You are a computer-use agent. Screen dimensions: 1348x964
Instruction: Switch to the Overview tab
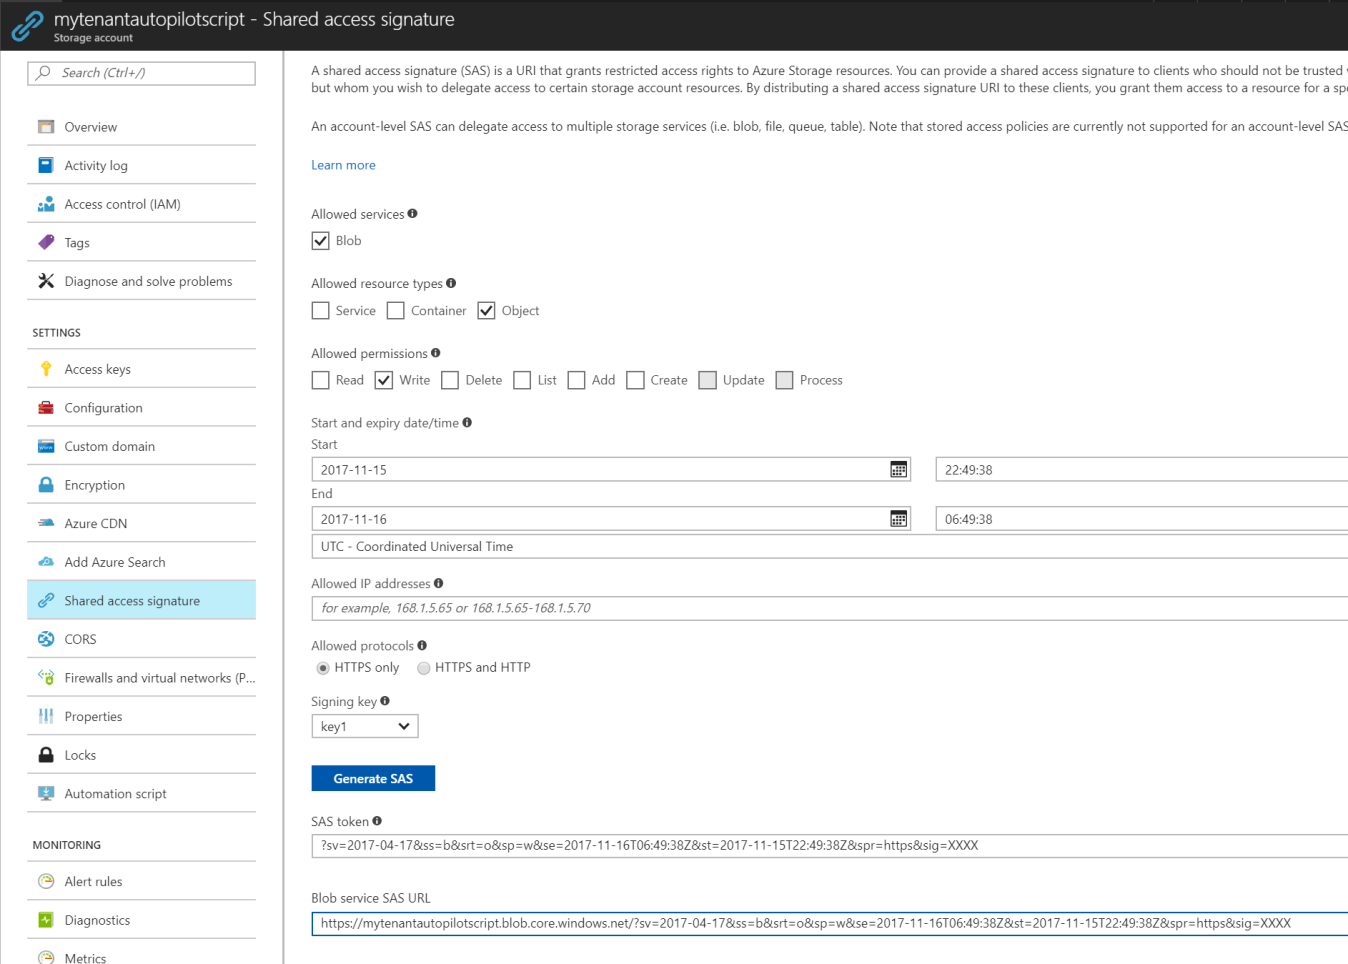click(x=90, y=126)
